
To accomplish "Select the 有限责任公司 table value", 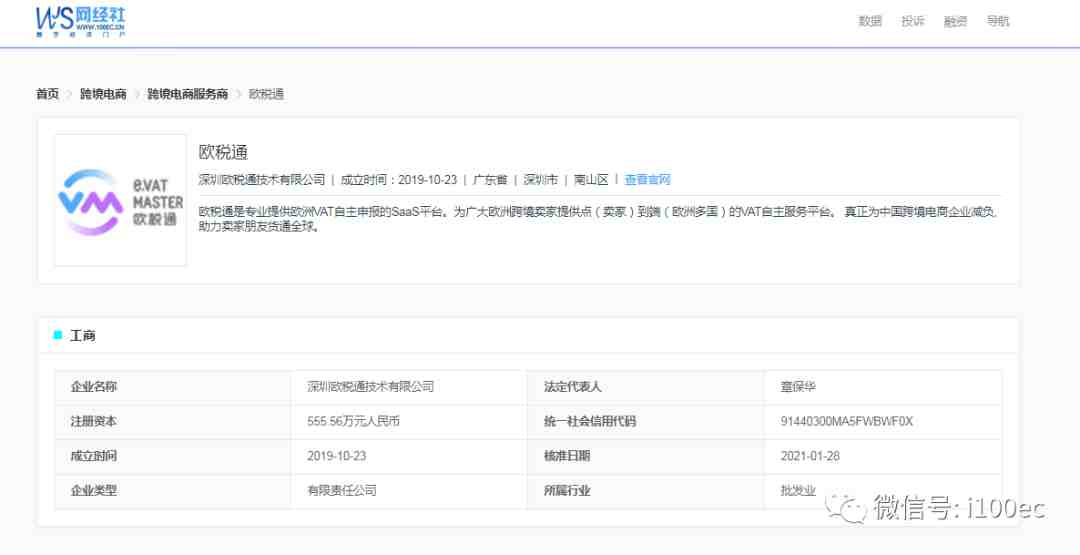I will click(342, 490).
